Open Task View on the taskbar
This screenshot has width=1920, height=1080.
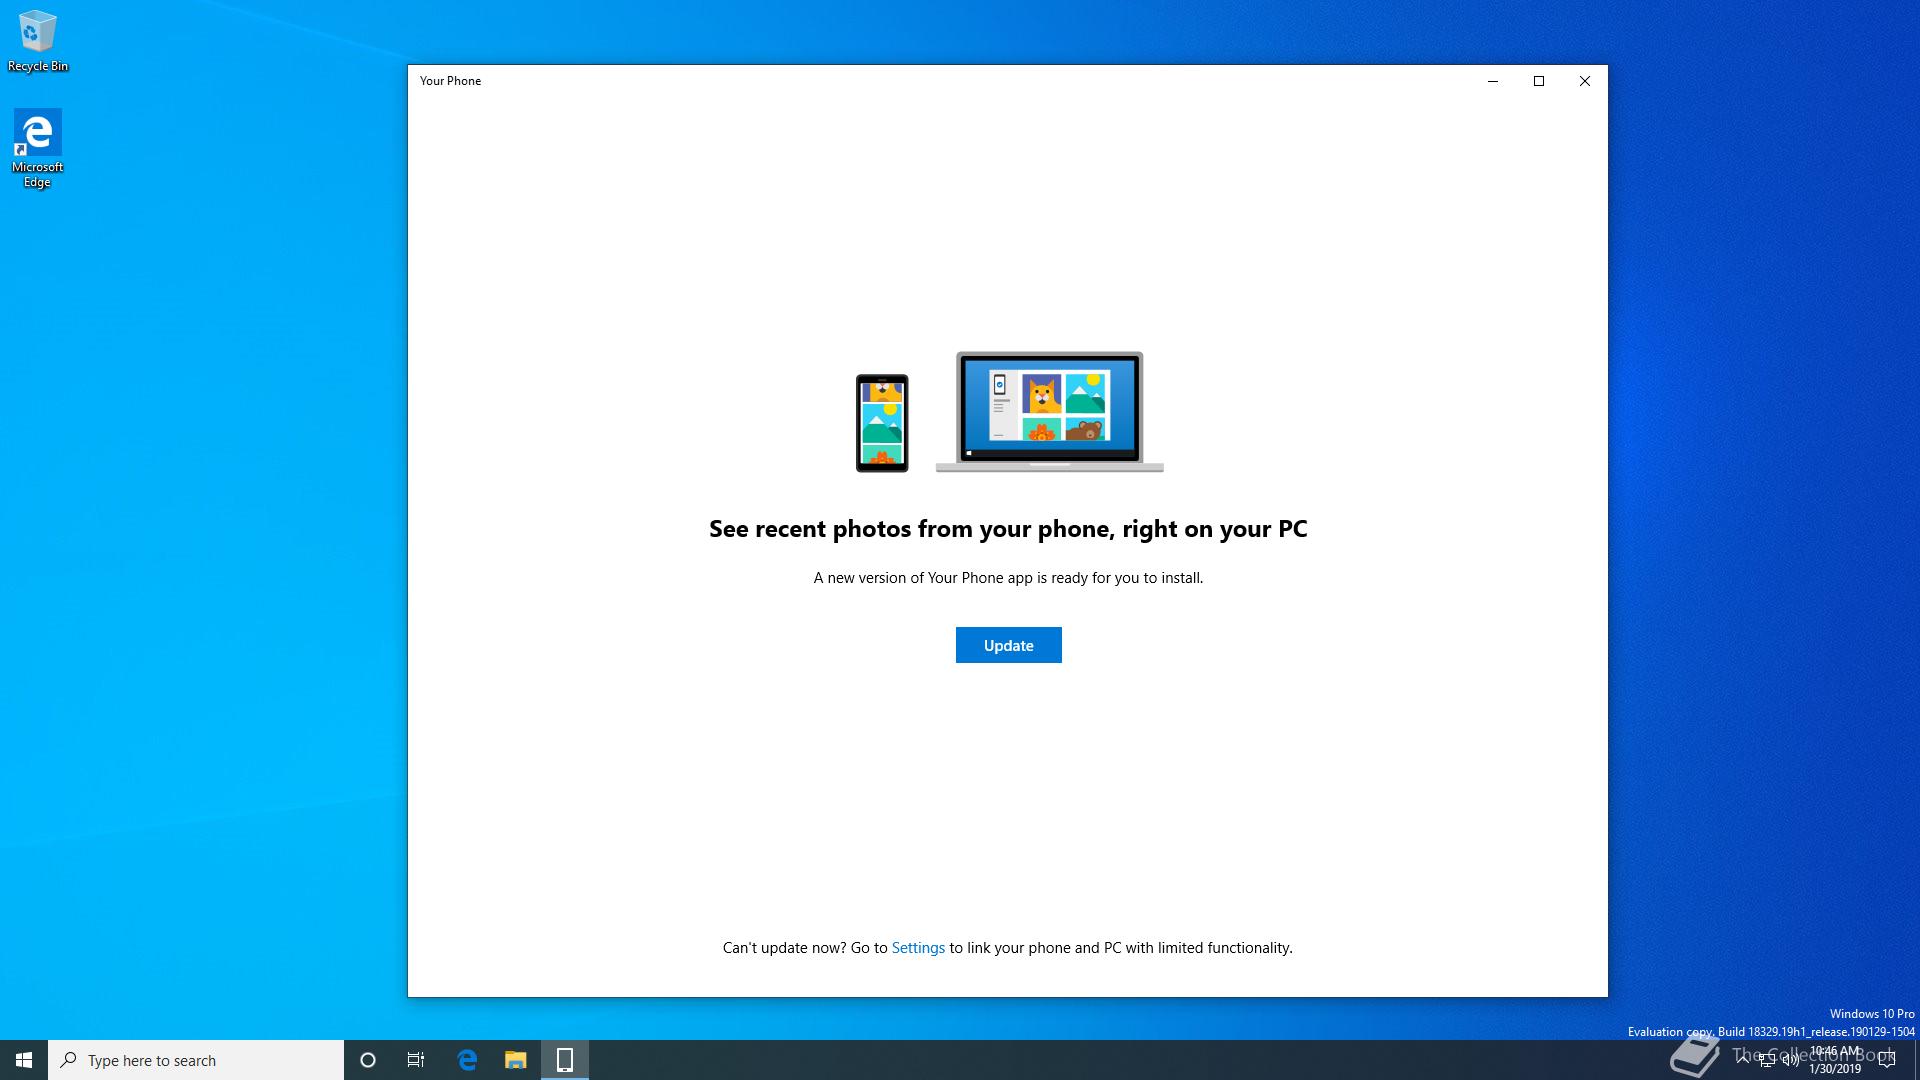416,1060
